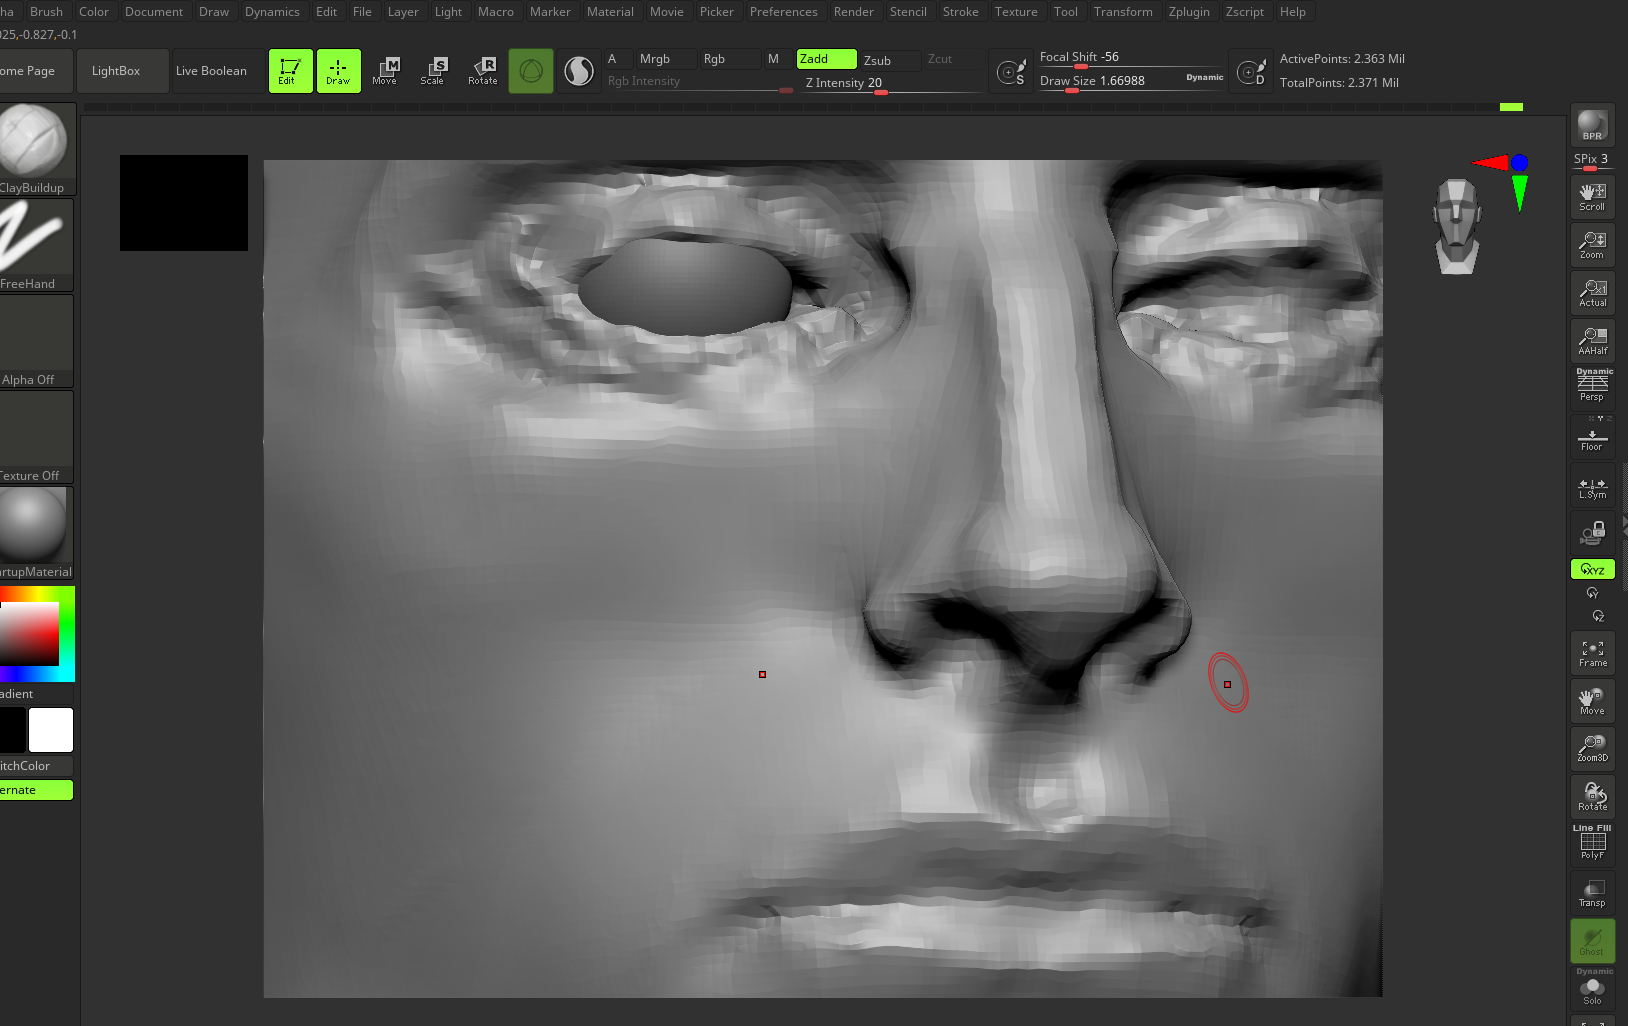Click the Actual size icon
The height and width of the screenshot is (1026, 1628).
click(x=1592, y=293)
